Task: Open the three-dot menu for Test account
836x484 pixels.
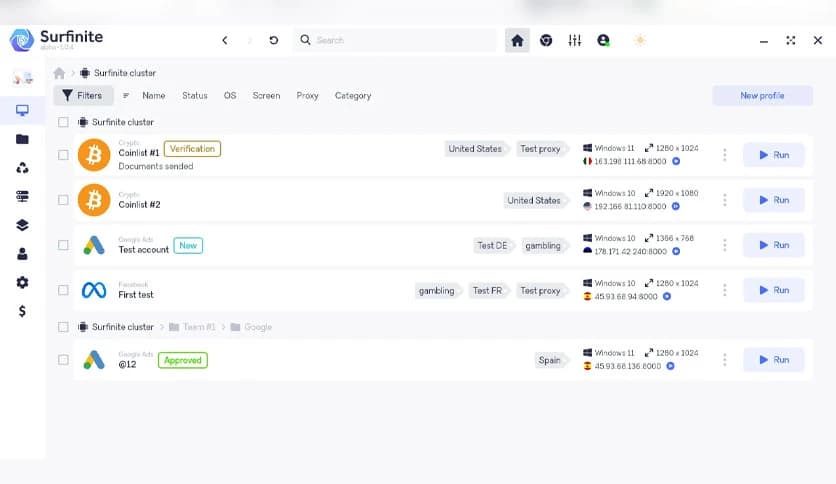Action: (x=724, y=245)
